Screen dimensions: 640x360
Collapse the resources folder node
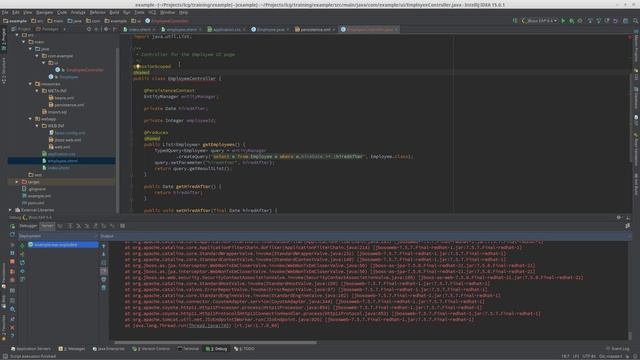coord(30,84)
